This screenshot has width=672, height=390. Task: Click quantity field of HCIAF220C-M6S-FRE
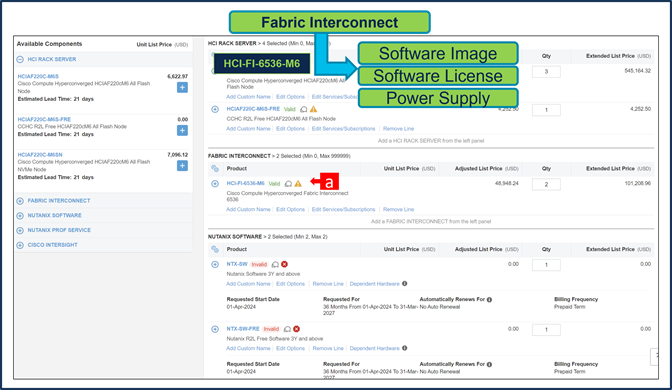546,110
